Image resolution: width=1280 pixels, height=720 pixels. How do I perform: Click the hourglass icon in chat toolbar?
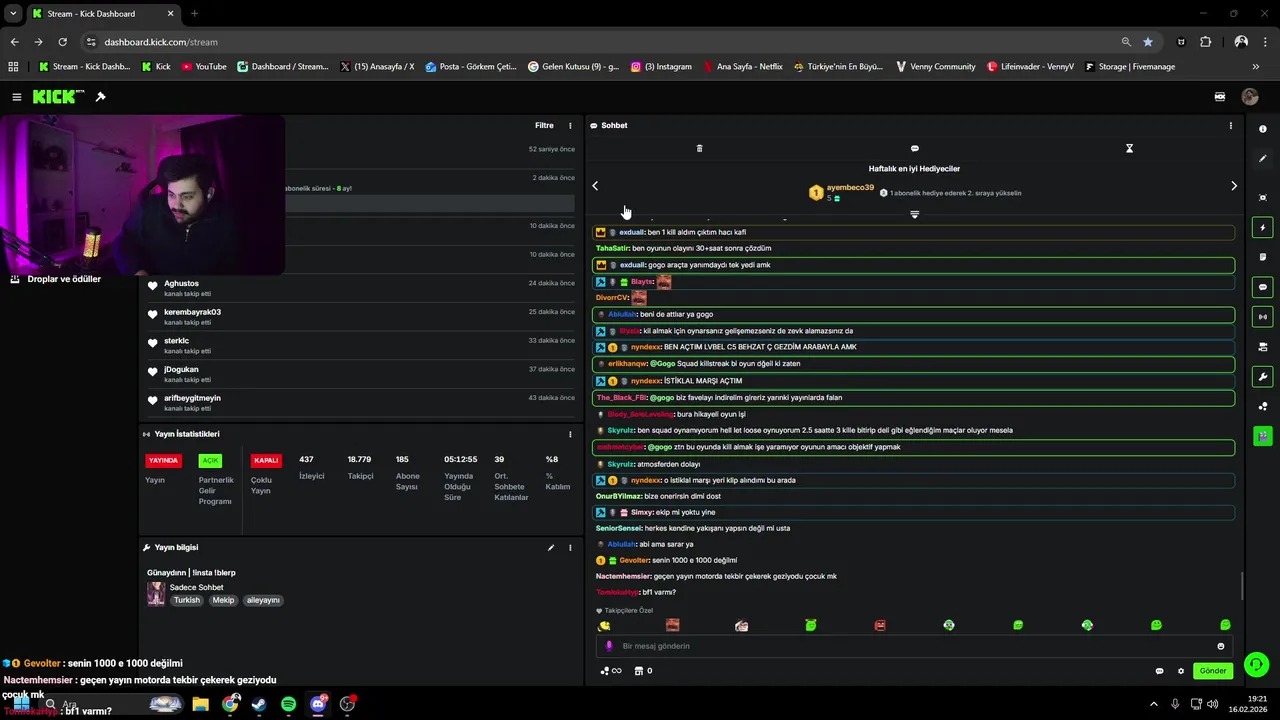pos(1129,148)
